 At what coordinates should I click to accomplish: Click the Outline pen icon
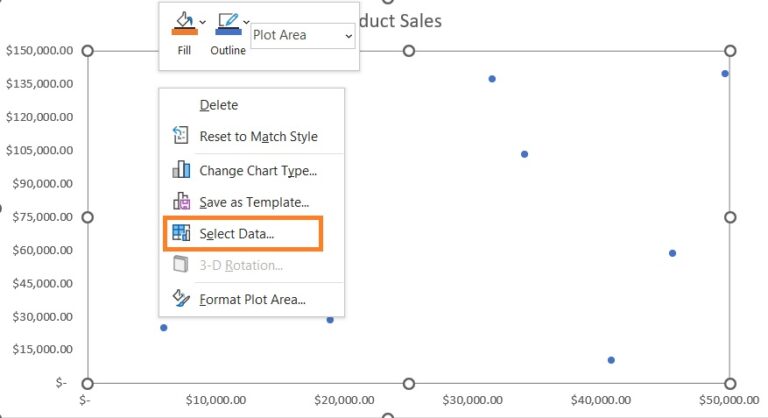[225, 23]
